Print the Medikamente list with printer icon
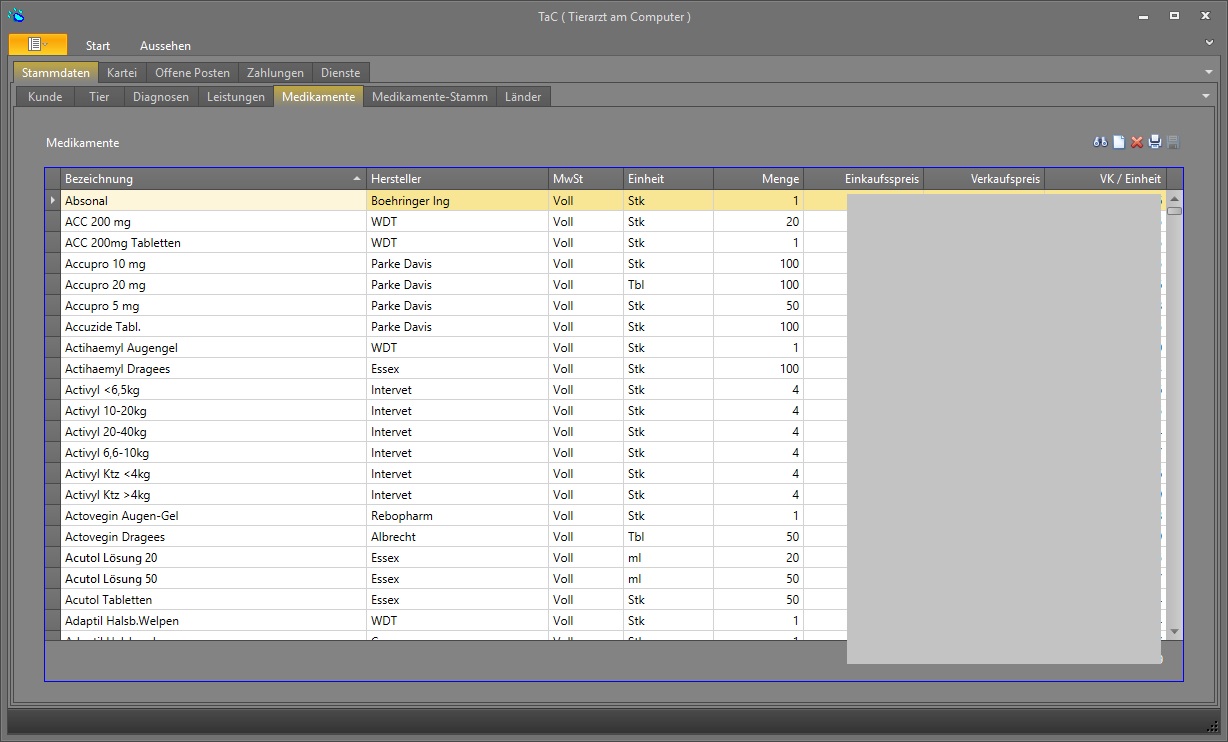Screen dimensions: 1228x742 click(1155, 142)
